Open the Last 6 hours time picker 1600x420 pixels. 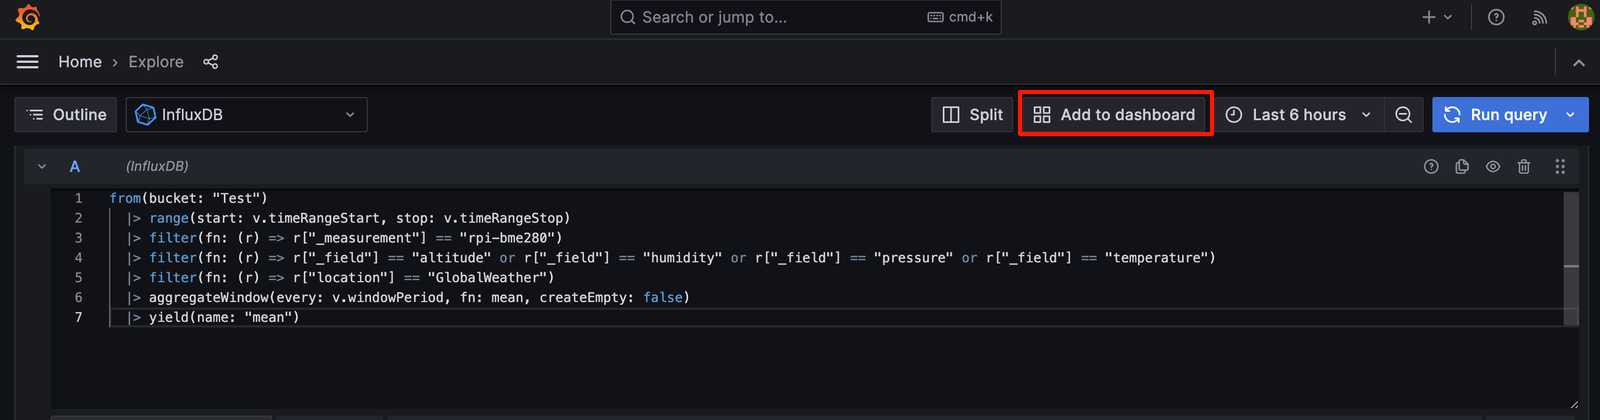pos(1299,115)
